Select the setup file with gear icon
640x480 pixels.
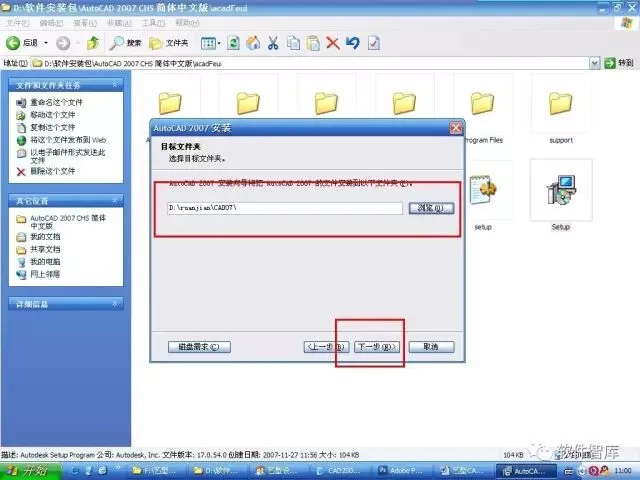click(x=483, y=190)
